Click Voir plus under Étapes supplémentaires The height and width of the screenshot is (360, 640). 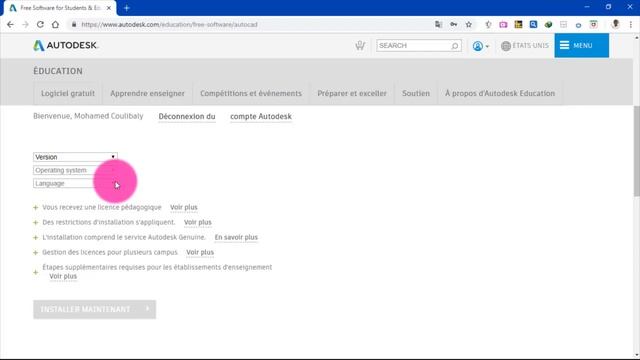pyautogui.click(x=63, y=276)
